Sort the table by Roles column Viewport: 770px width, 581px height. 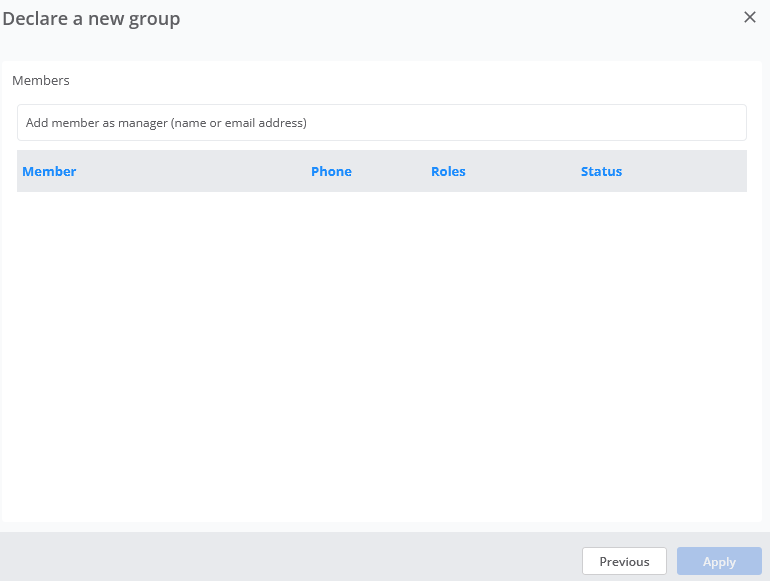(448, 171)
